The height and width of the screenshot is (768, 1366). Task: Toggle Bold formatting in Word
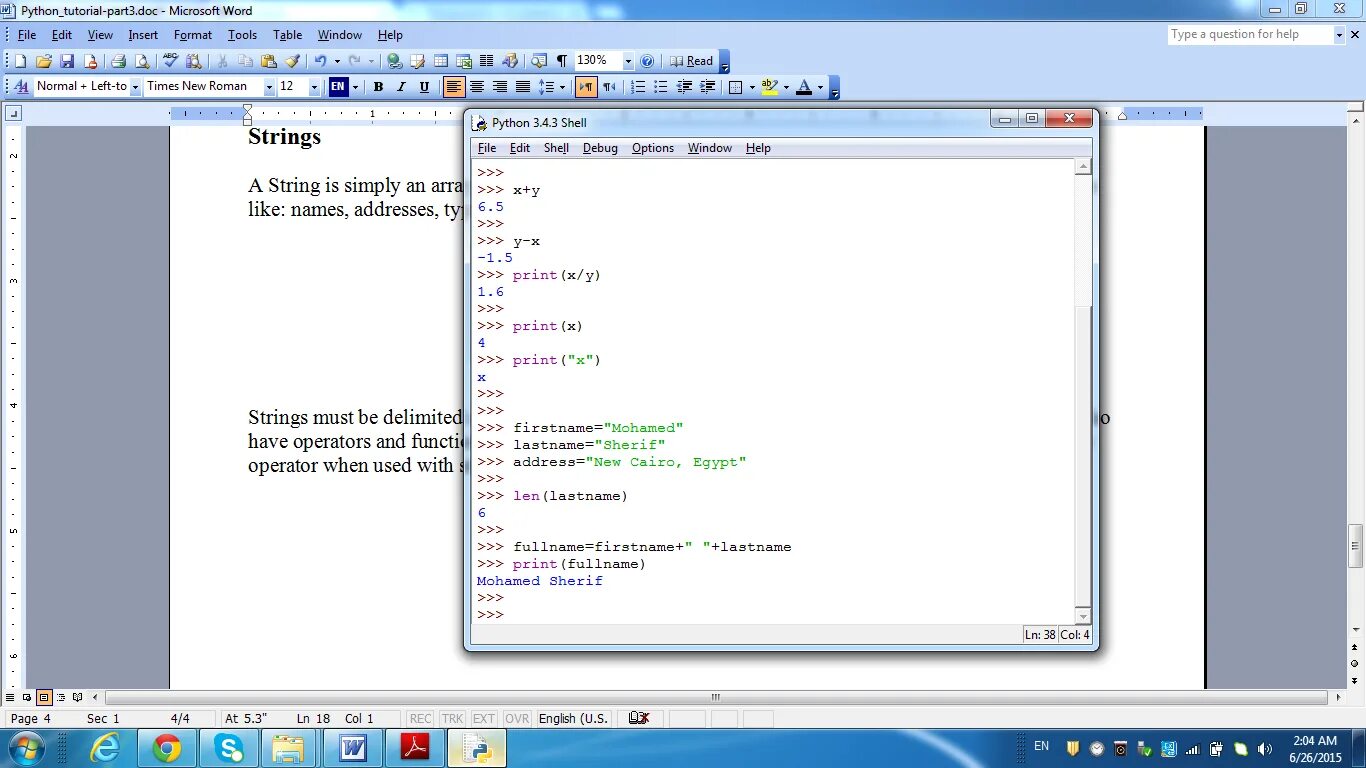click(x=378, y=87)
